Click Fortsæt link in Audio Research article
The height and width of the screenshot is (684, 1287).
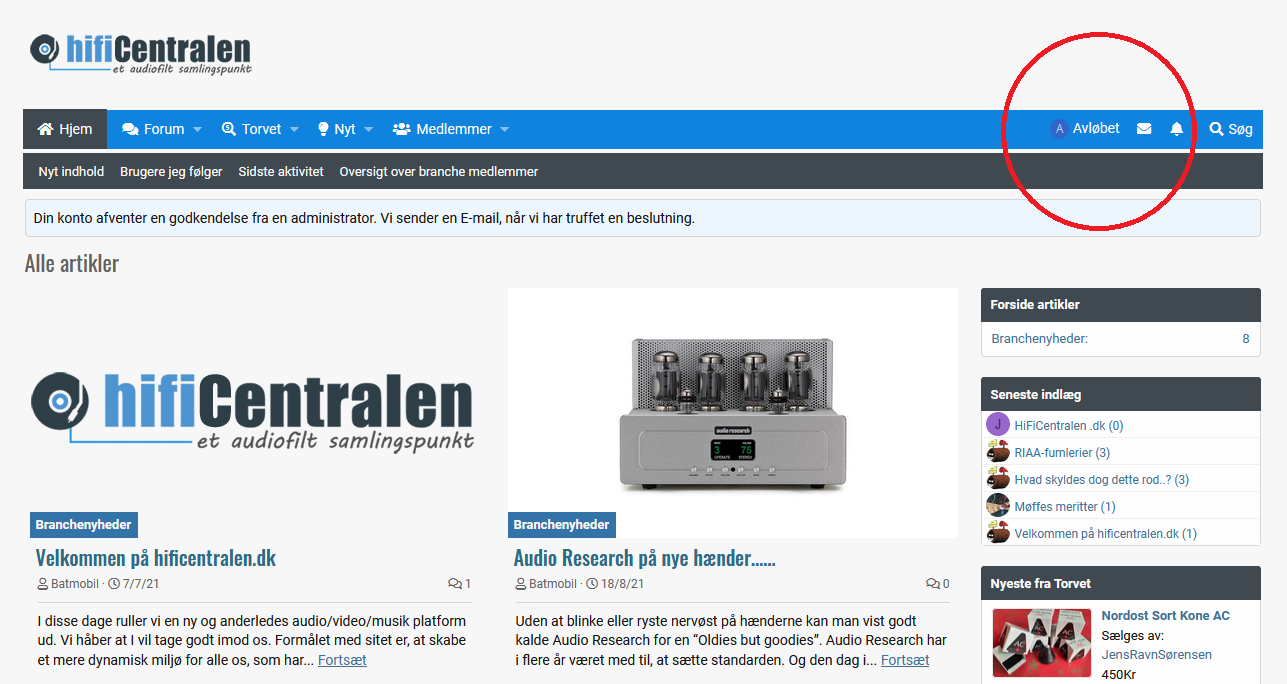905,660
